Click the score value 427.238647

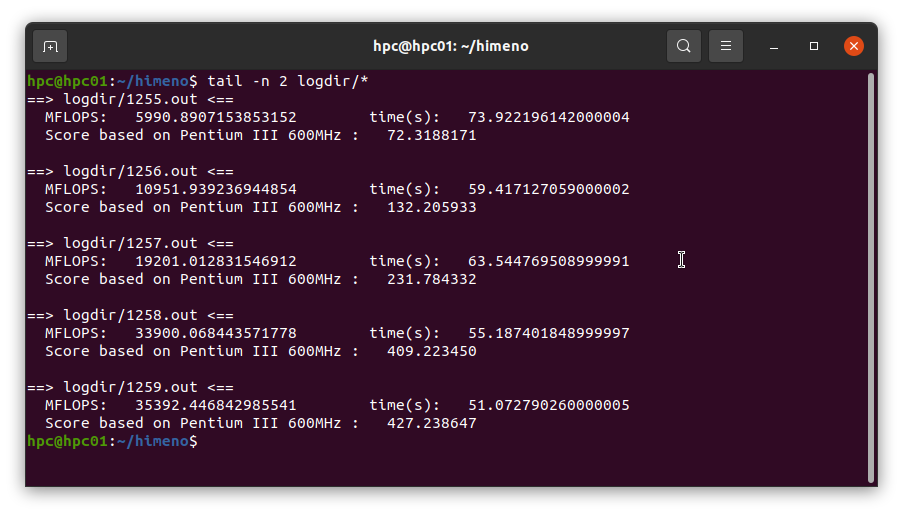tap(432, 423)
